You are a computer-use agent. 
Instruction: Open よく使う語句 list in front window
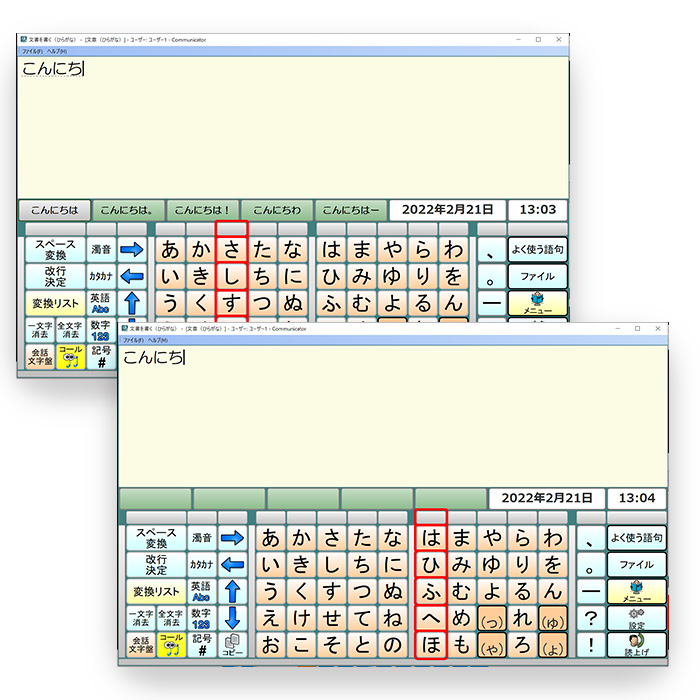(636, 538)
